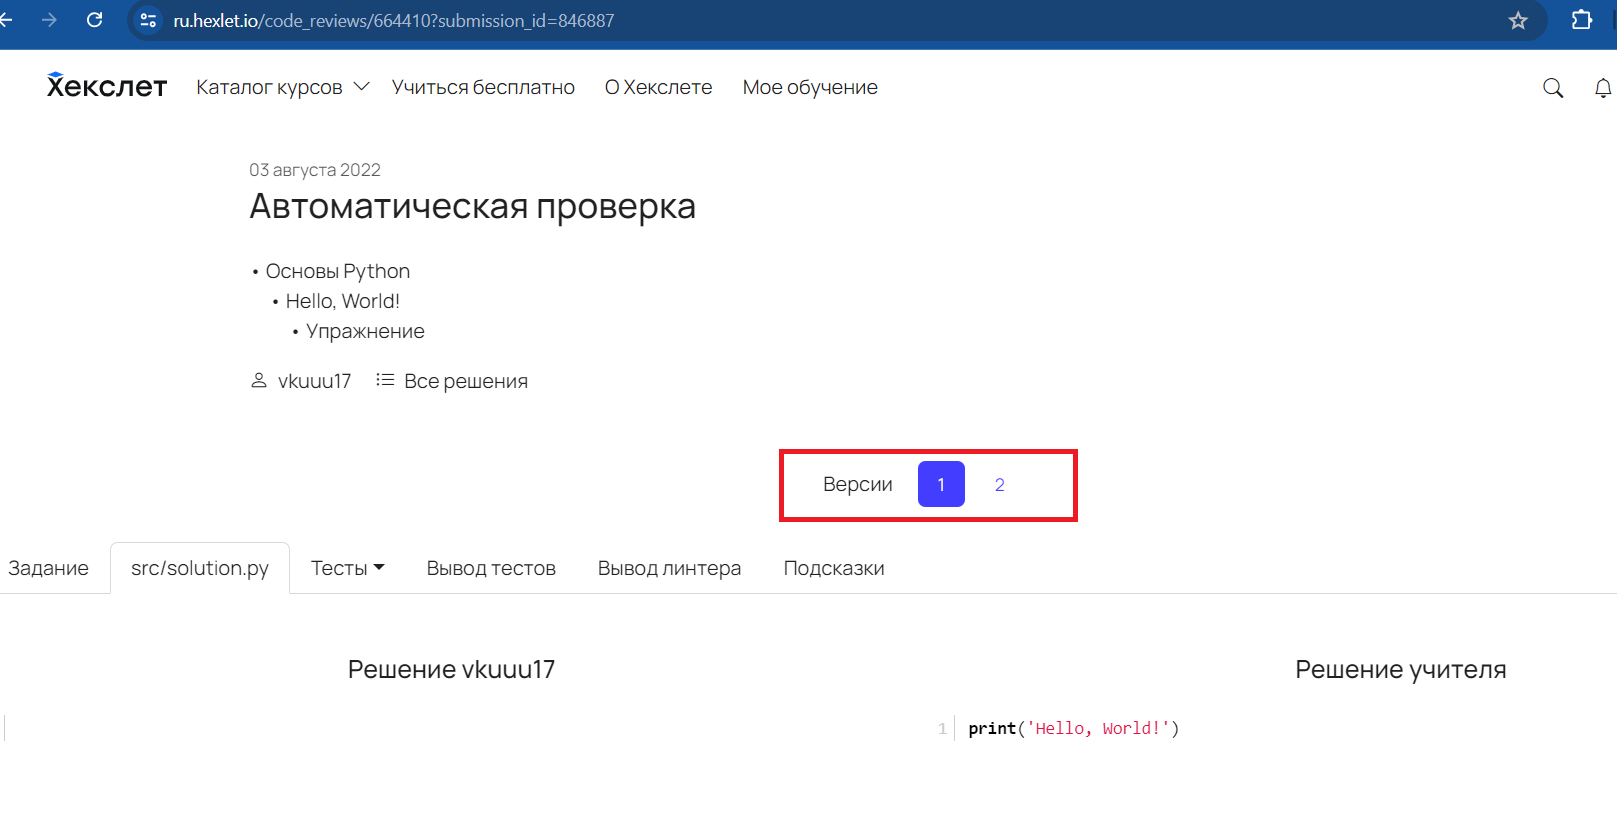Bookmark this page with the star icon
The image size is (1617, 833).
[x=1517, y=21]
